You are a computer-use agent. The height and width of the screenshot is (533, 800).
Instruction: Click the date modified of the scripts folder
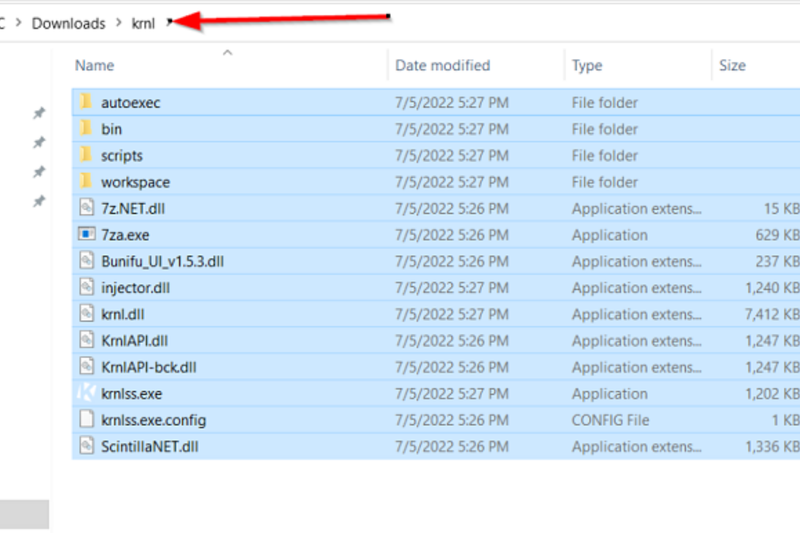(x=452, y=156)
